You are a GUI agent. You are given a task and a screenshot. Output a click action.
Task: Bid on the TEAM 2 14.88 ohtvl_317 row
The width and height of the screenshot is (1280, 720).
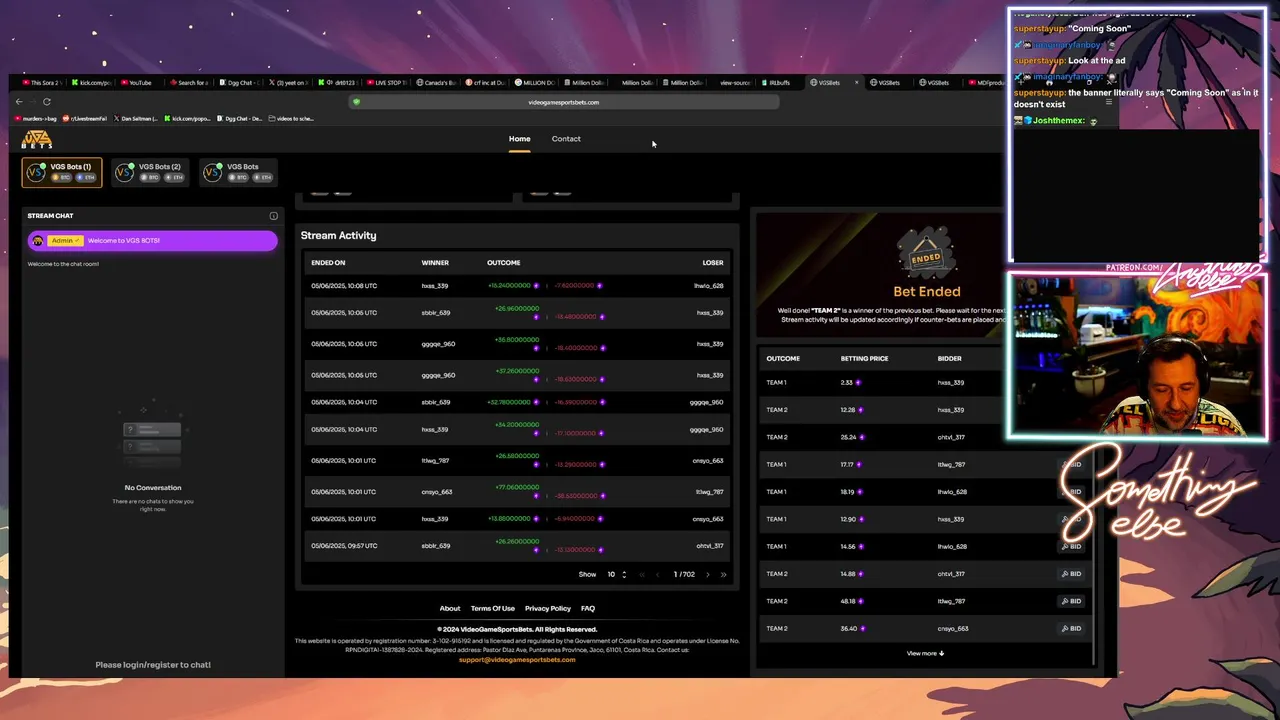[x=1071, y=574]
